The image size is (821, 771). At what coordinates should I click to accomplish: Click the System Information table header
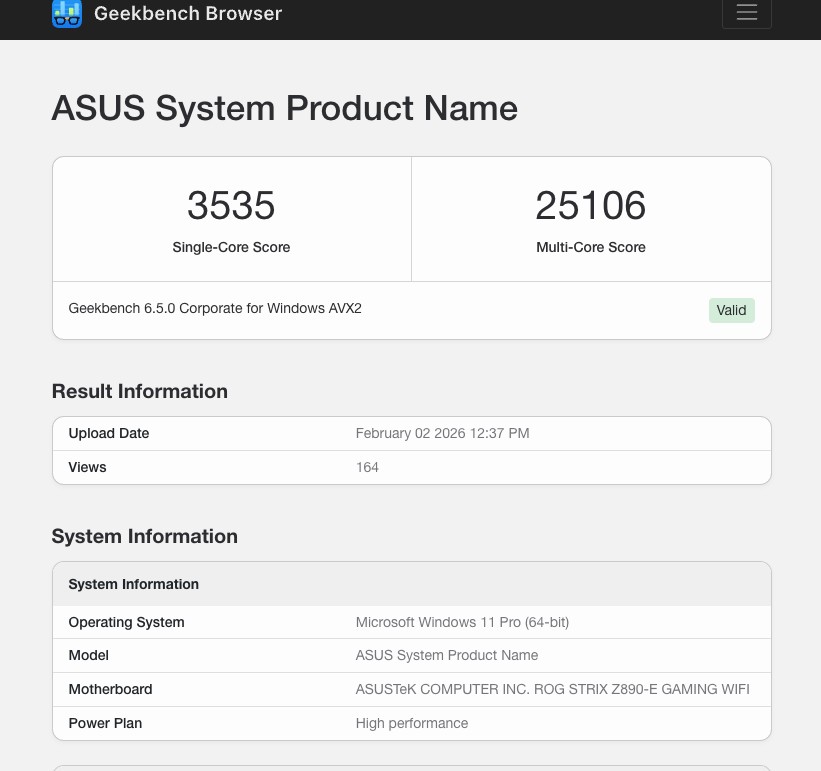pos(133,584)
